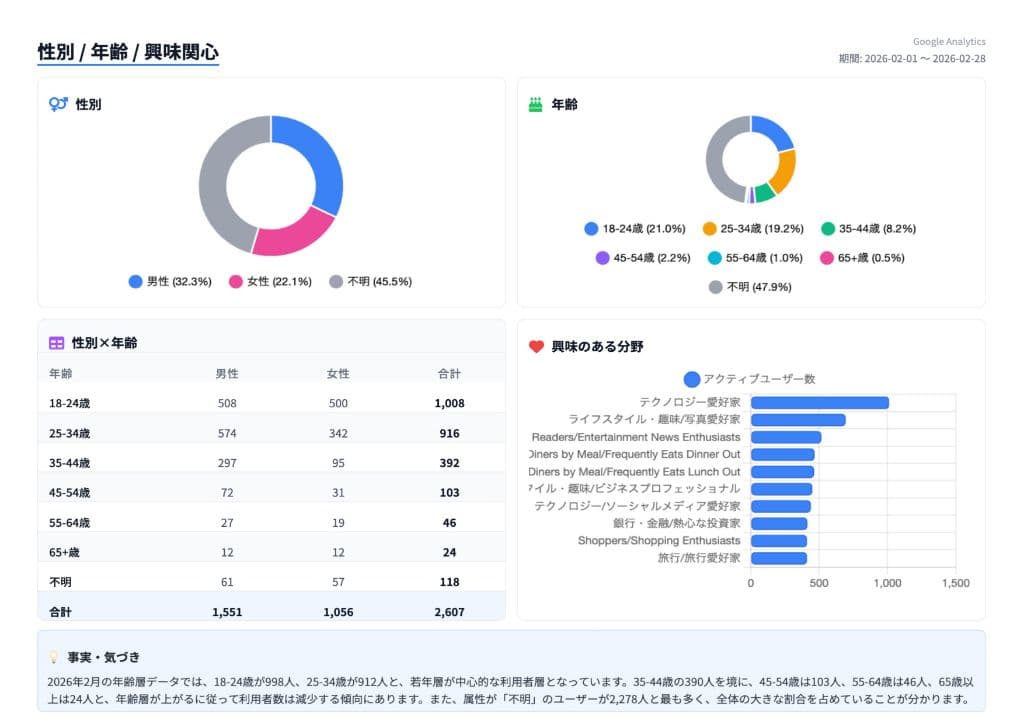Screen dimensions: 1024x724
Task: Click the gender symbol icon beside 性別
Action: tap(58, 104)
